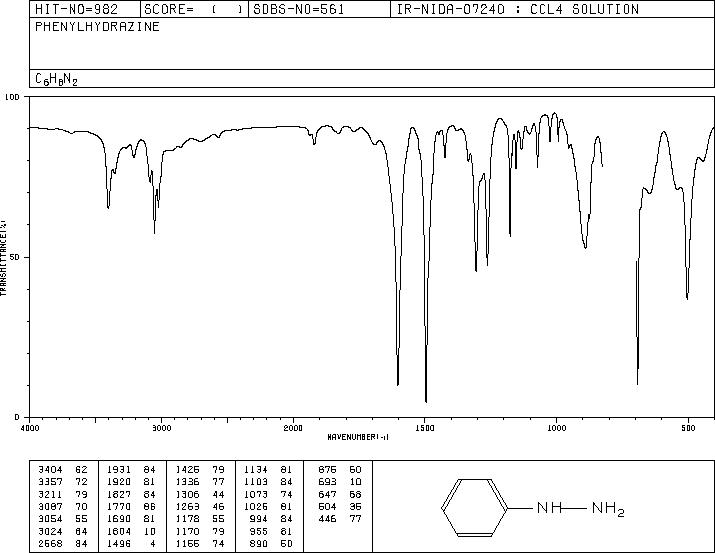715x553 pixels.
Task: Click the 1500 x-axis tick label
Action: pos(425,428)
